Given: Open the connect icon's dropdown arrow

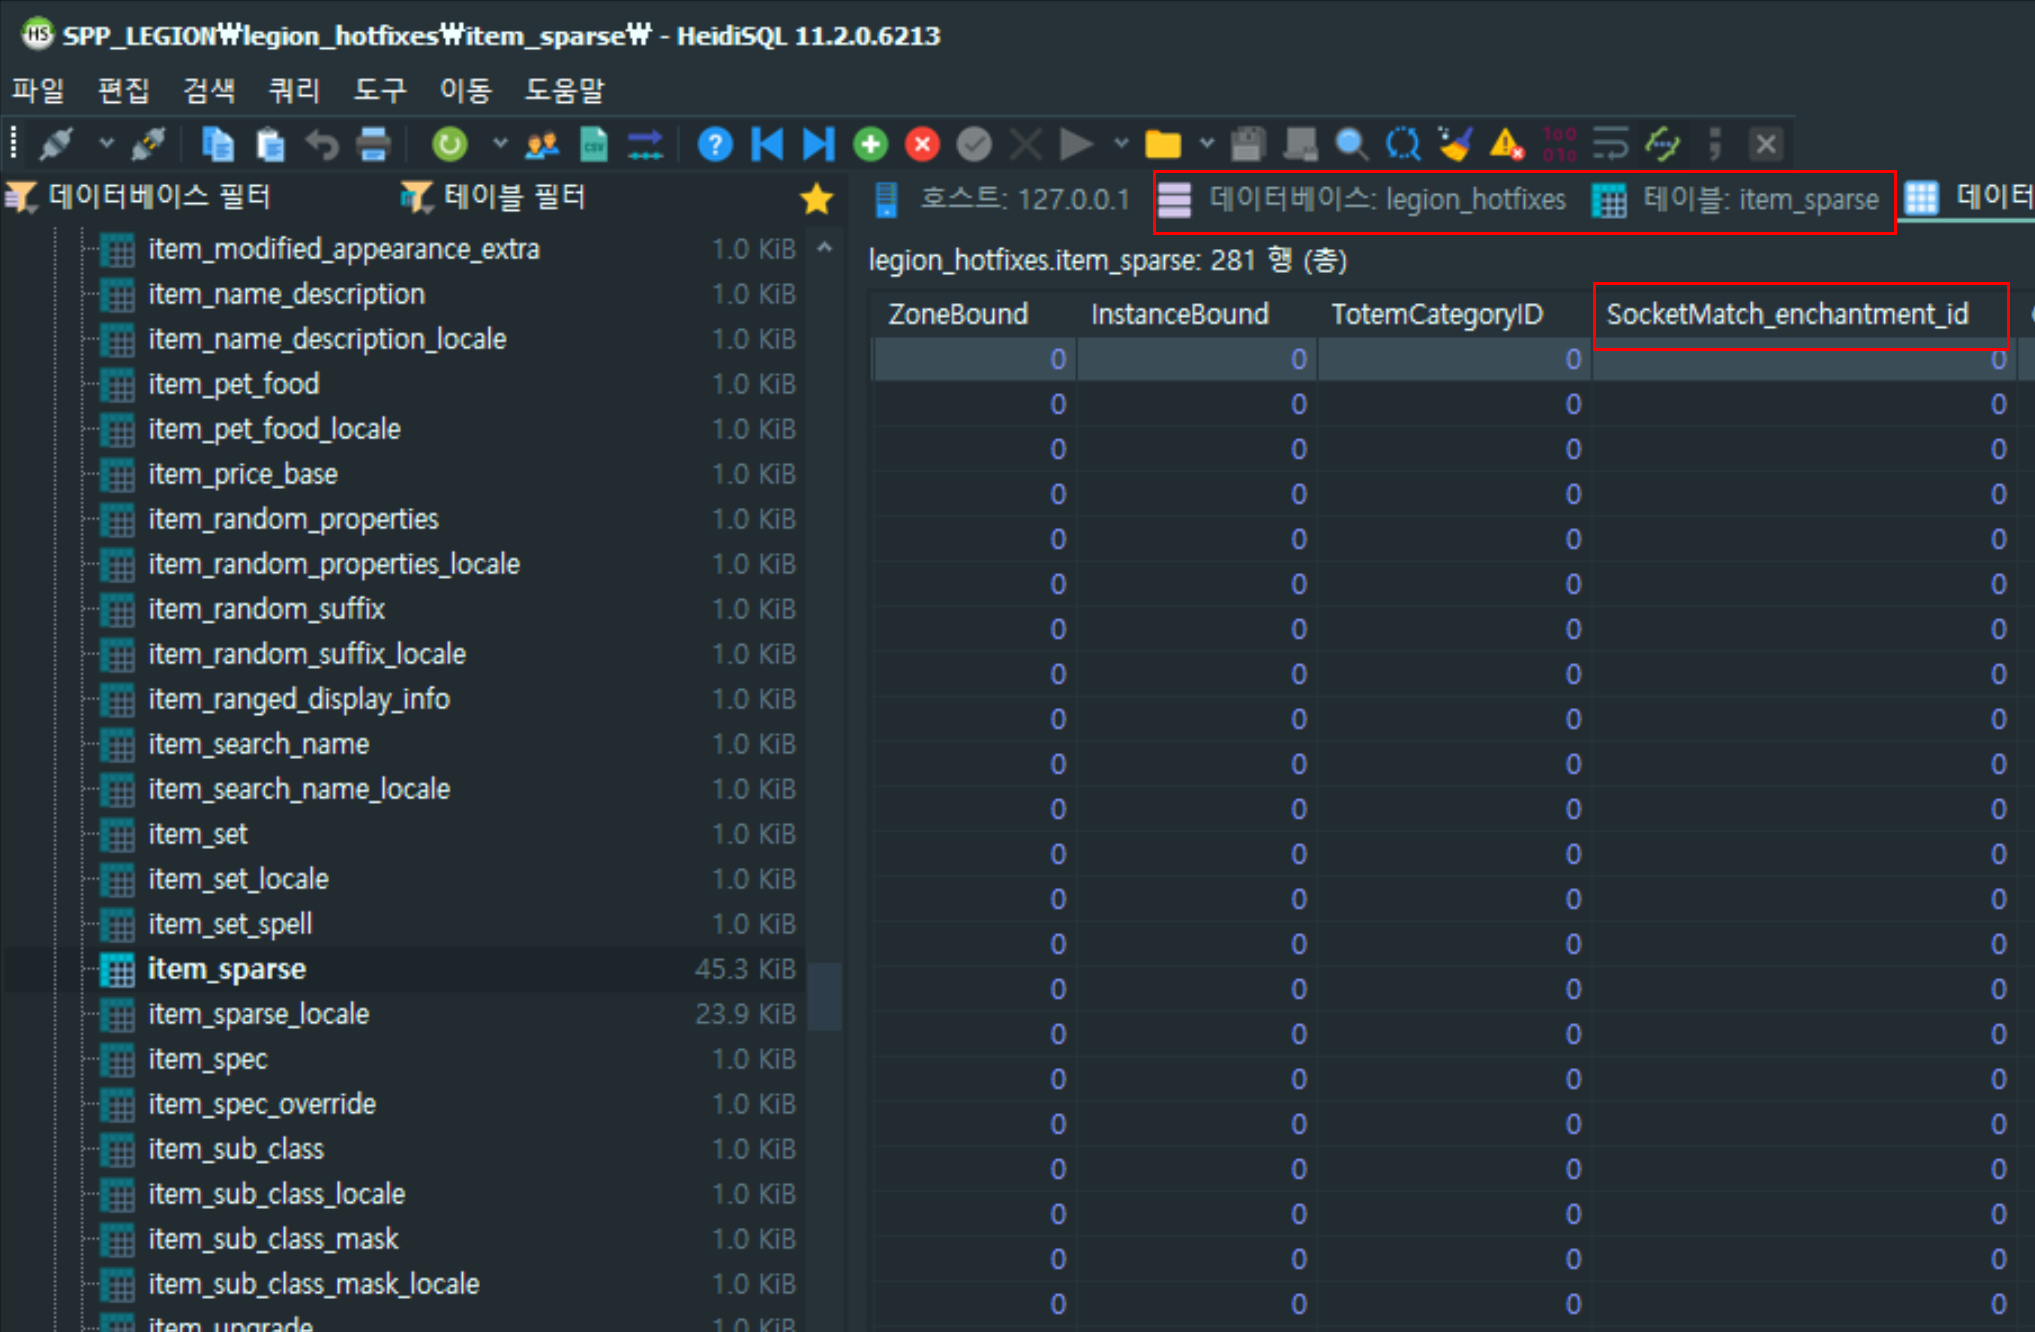Looking at the screenshot, I should tap(106, 144).
